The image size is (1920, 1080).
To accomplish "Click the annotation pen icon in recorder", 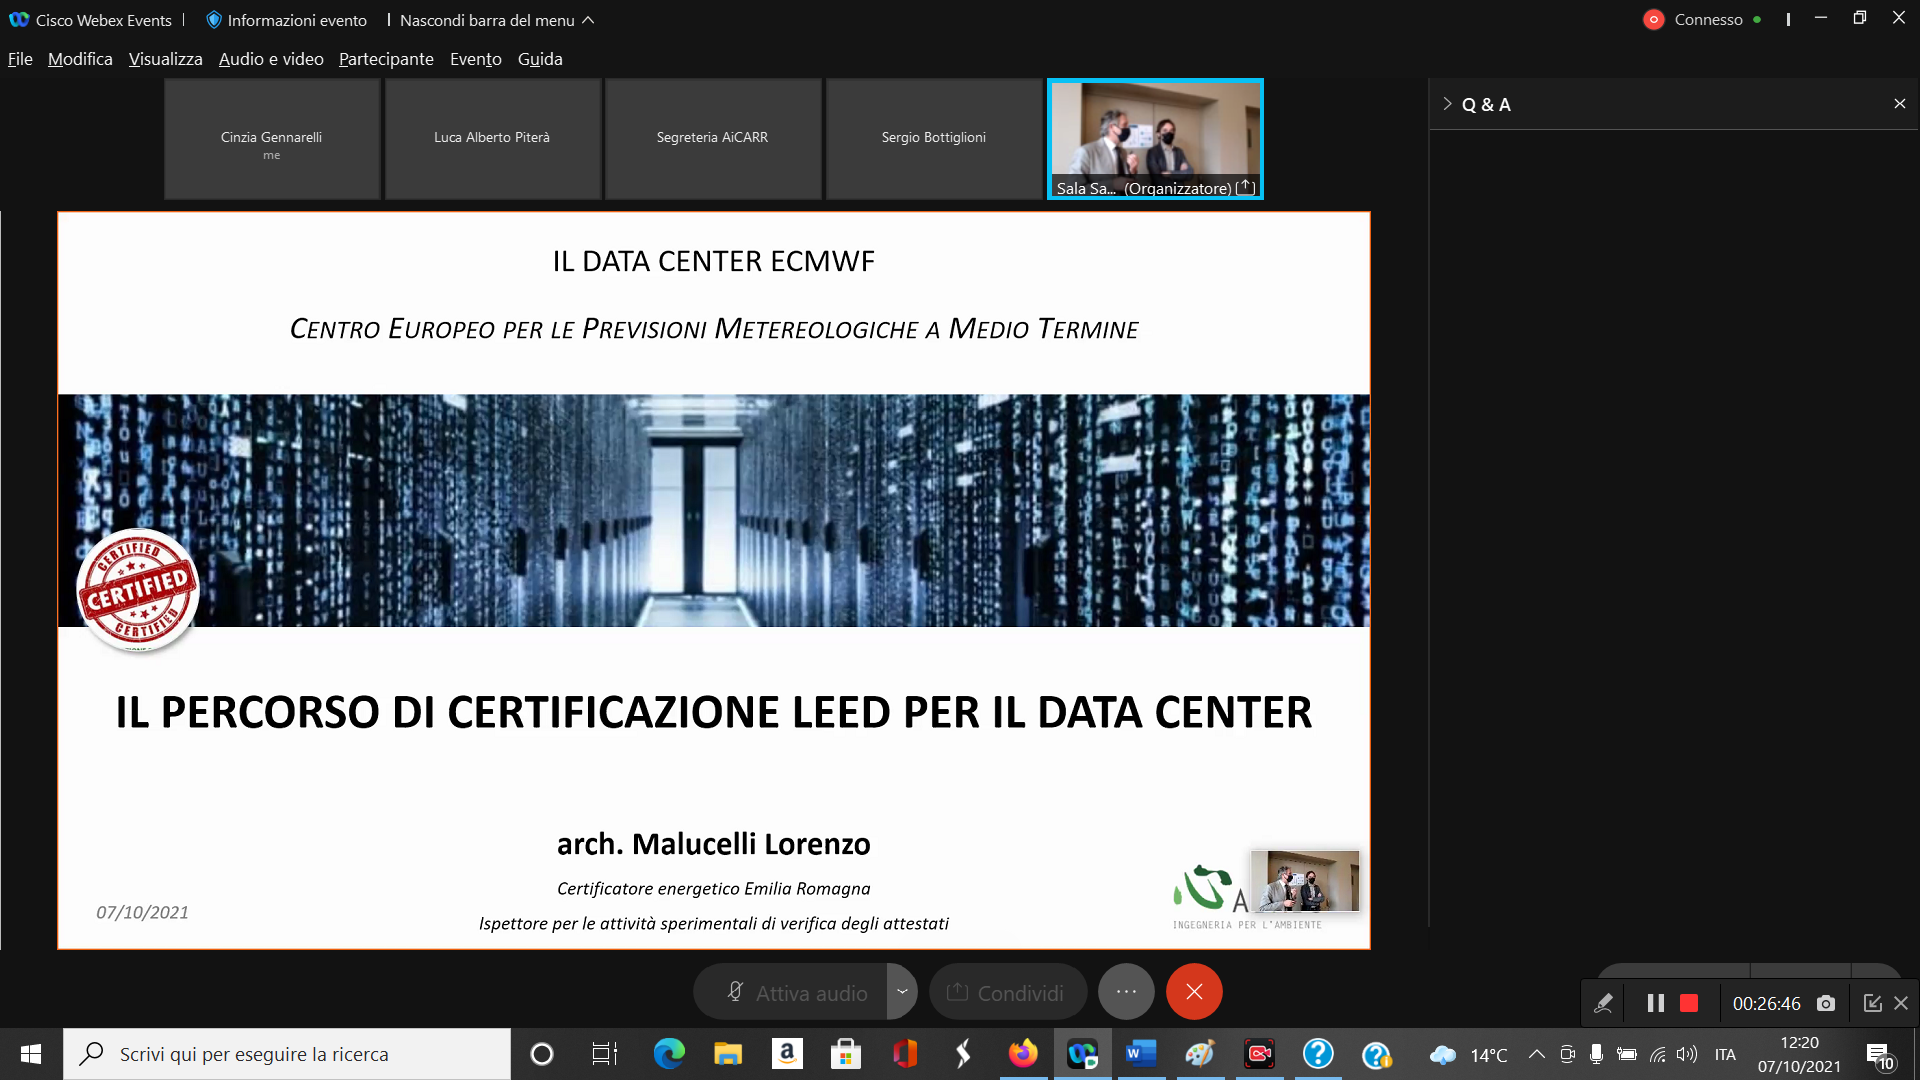I will (x=1603, y=1003).
